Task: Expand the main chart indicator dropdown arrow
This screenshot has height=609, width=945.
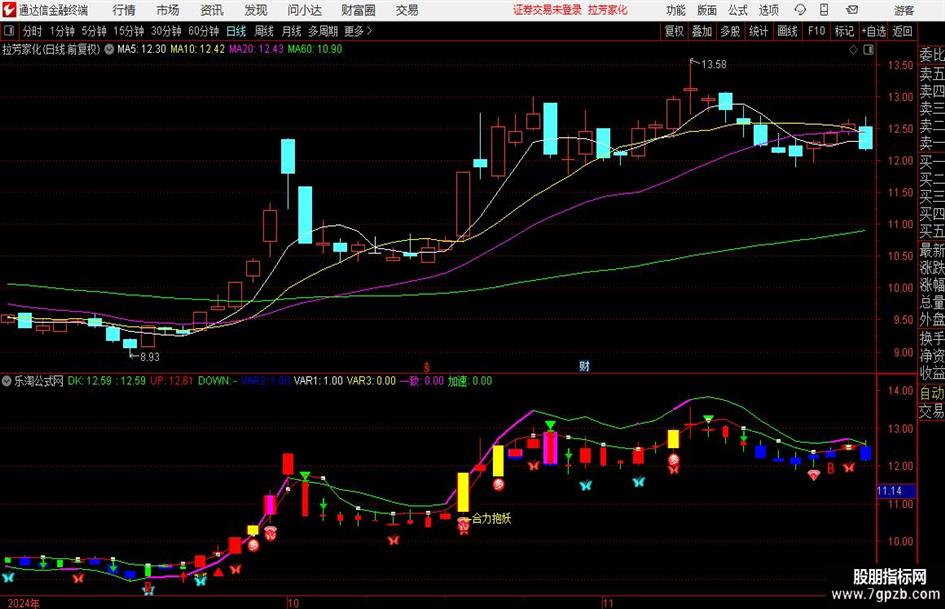Action: 109,49
